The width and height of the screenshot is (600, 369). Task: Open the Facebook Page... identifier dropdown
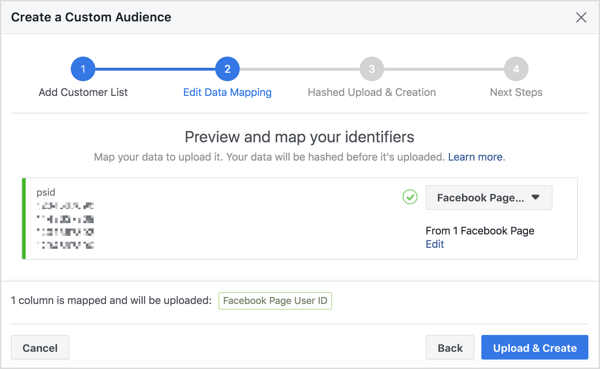point(489,198)
